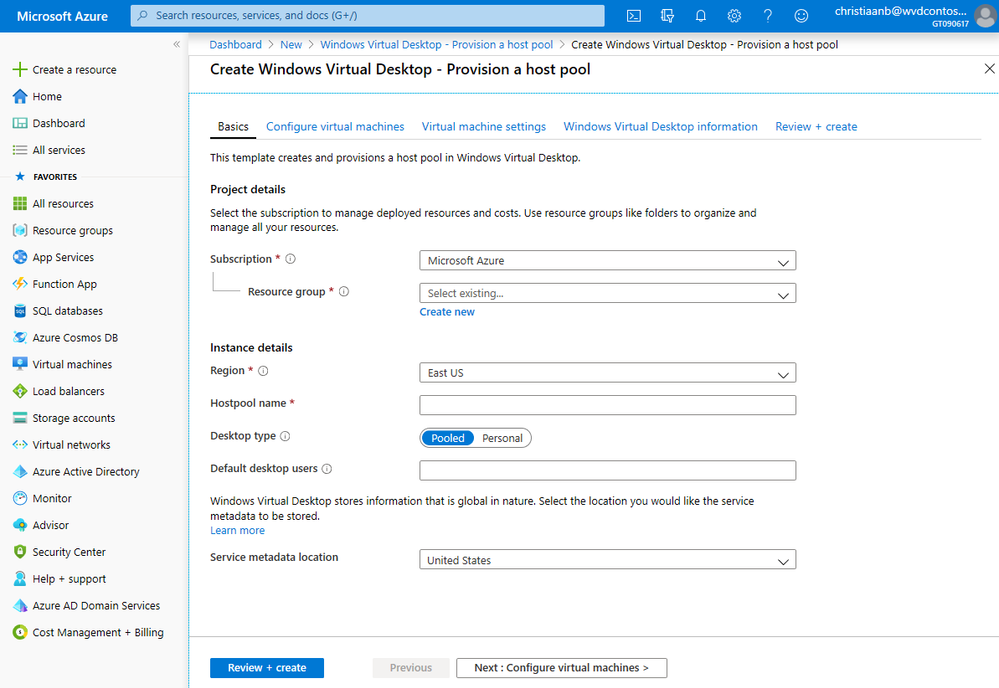The height and width of the screenshot is (688, 999).
Task: Go to Dashboard via breadcrumb
Action: 236,45
